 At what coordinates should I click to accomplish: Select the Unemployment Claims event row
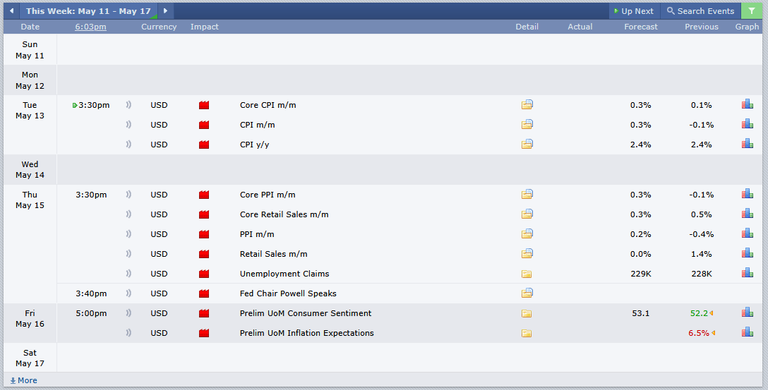pos(409,273)
